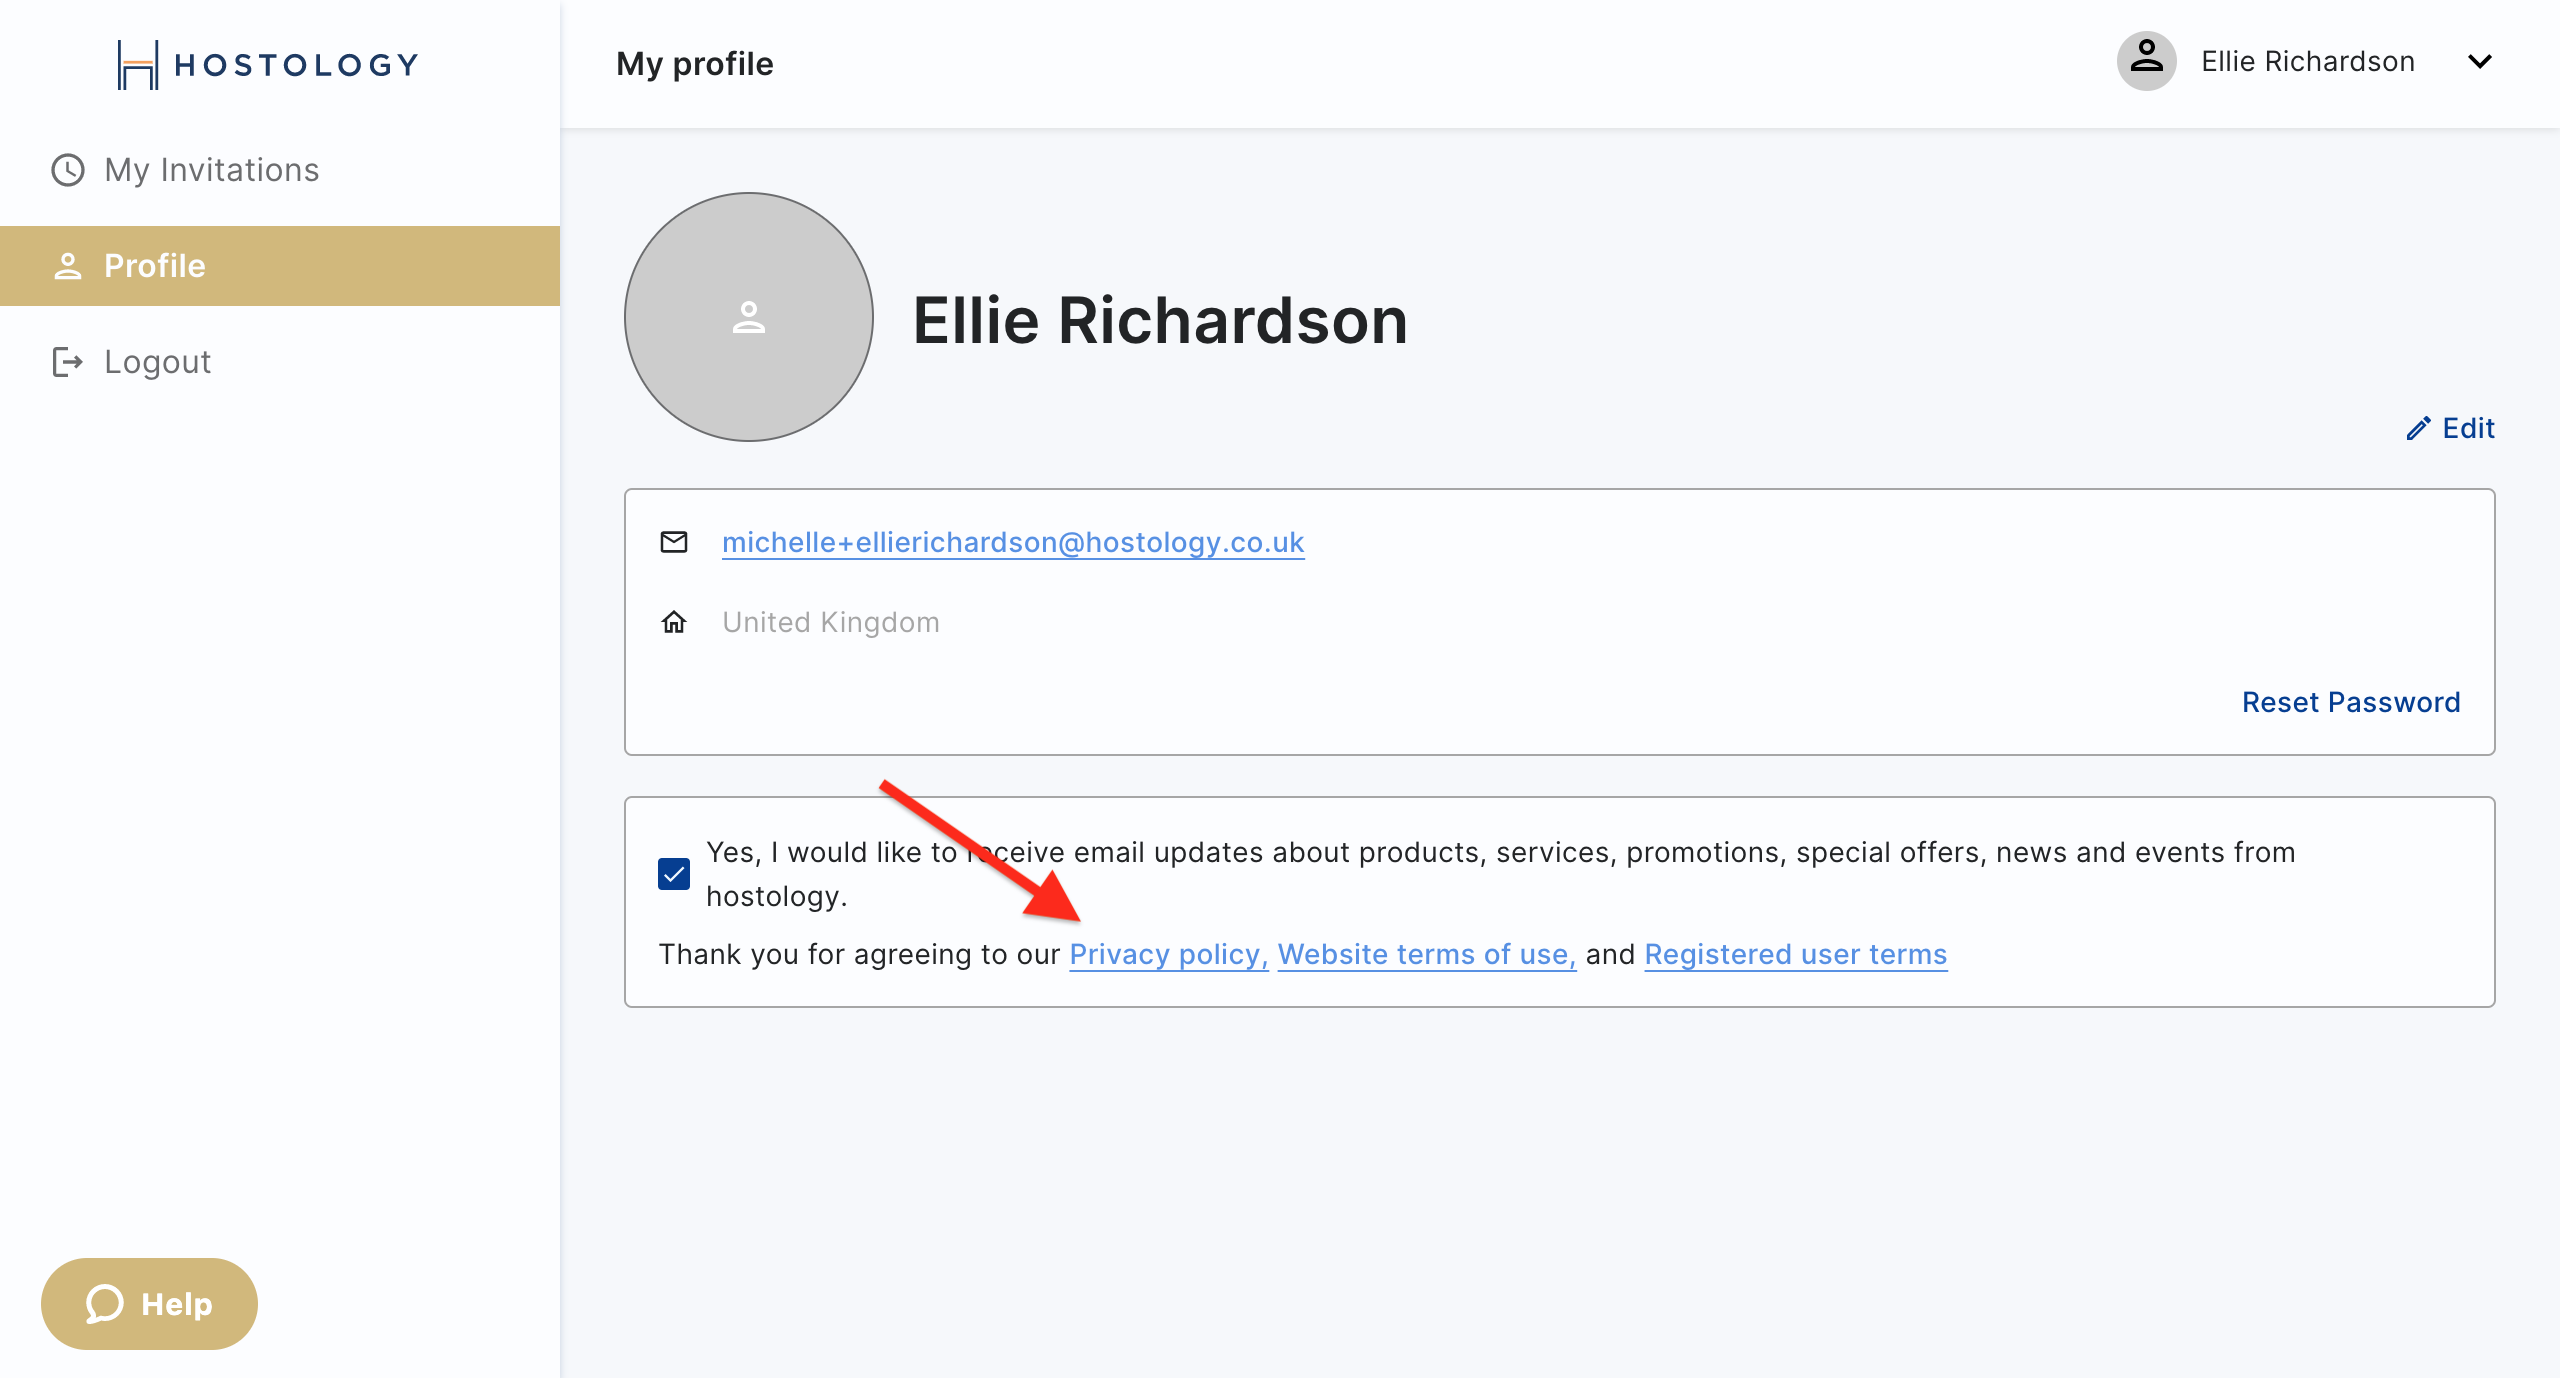Click the clock icon beside My Invitations
The width and height of the screenshot is (2560, 1378).
[x=68, y=170]
